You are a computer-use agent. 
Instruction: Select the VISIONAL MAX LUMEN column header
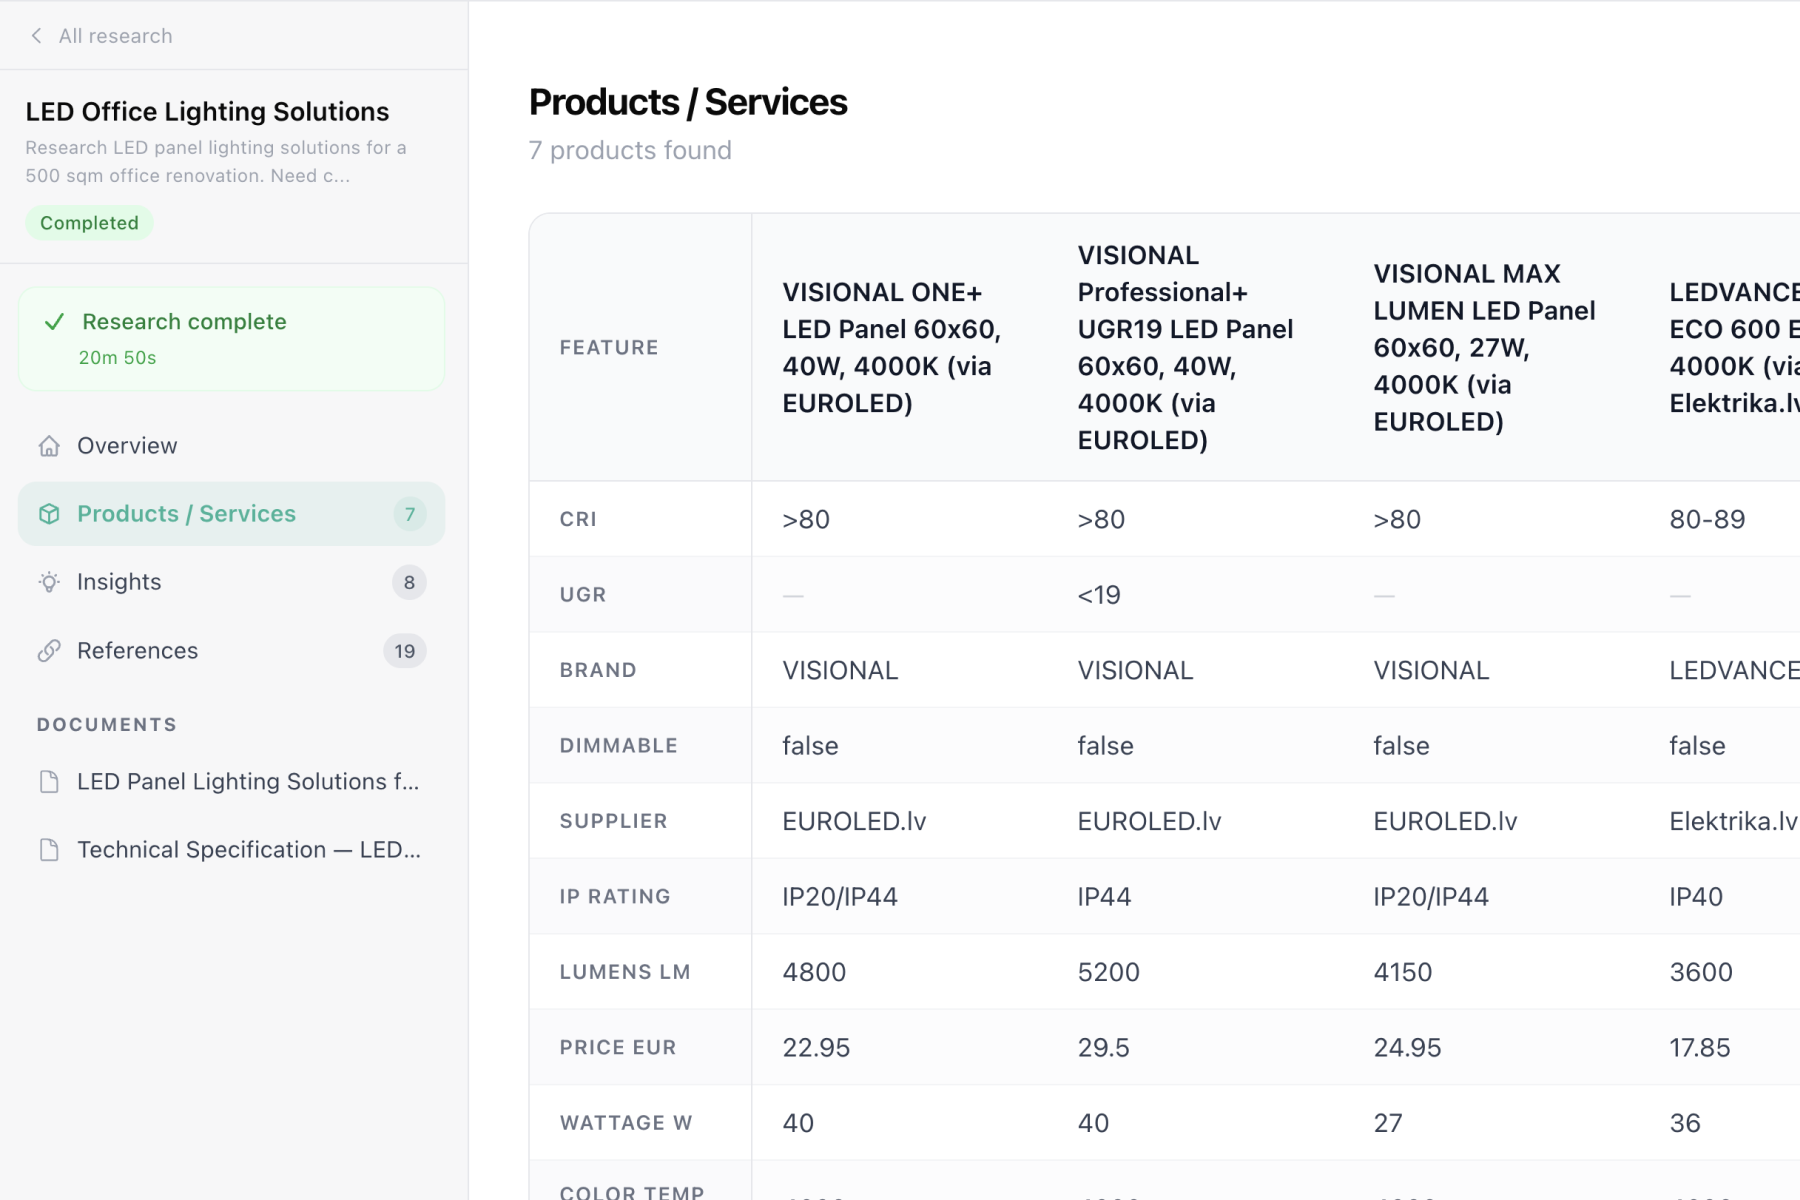pos(1484,347)
